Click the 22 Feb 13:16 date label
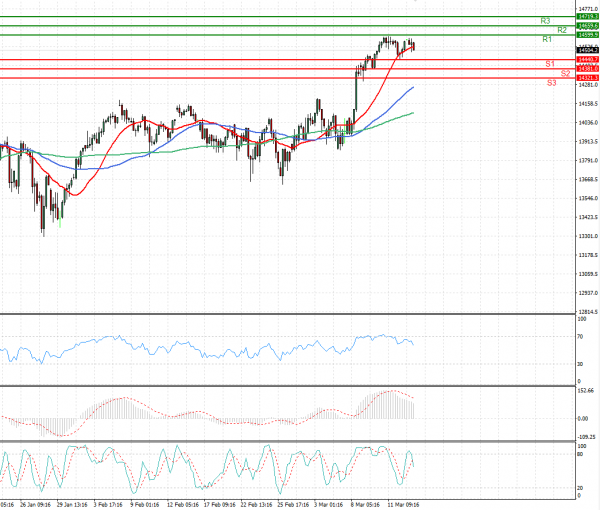 [256, 505]
